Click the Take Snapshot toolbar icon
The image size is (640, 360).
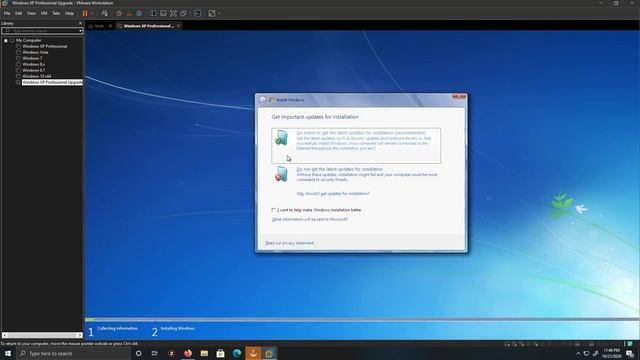tap(119, 13)
